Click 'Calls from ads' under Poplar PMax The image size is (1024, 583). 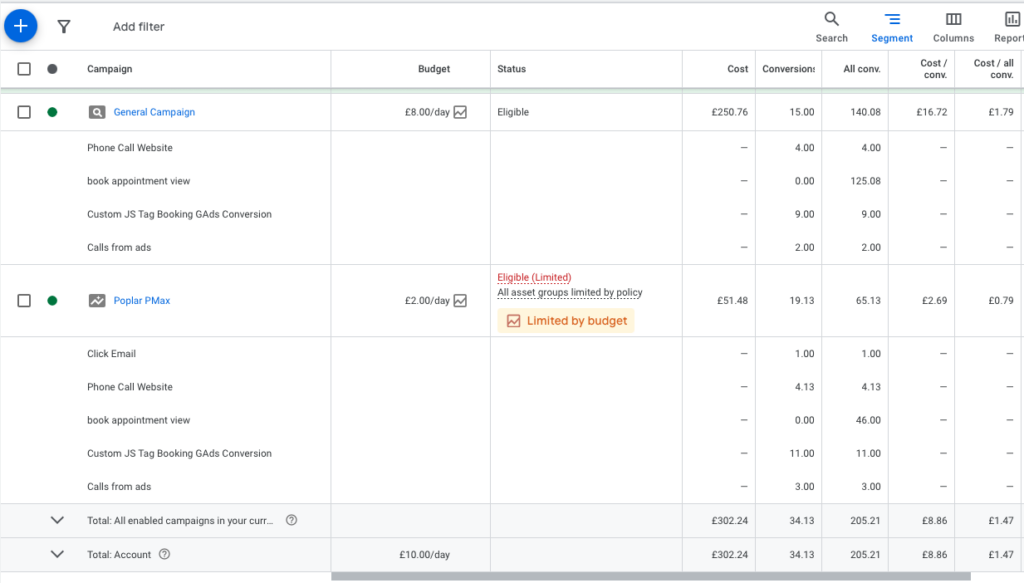tap(119, 487)
